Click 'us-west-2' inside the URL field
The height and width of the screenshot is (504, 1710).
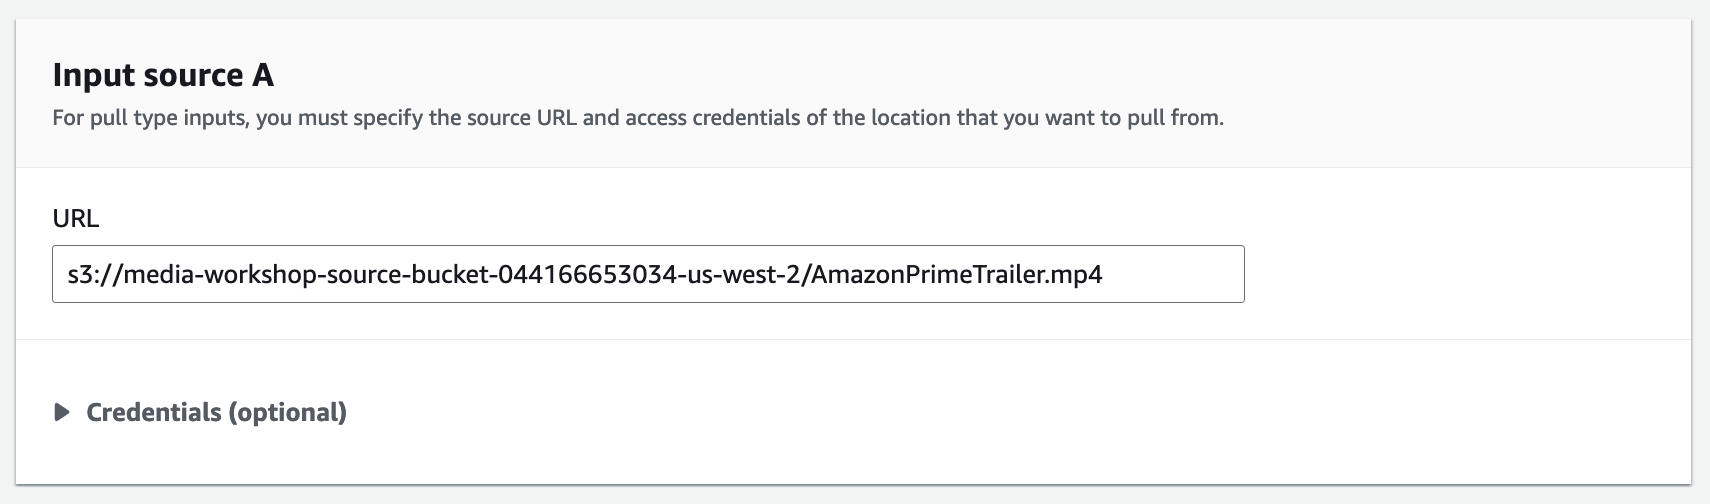pos(740,274)
